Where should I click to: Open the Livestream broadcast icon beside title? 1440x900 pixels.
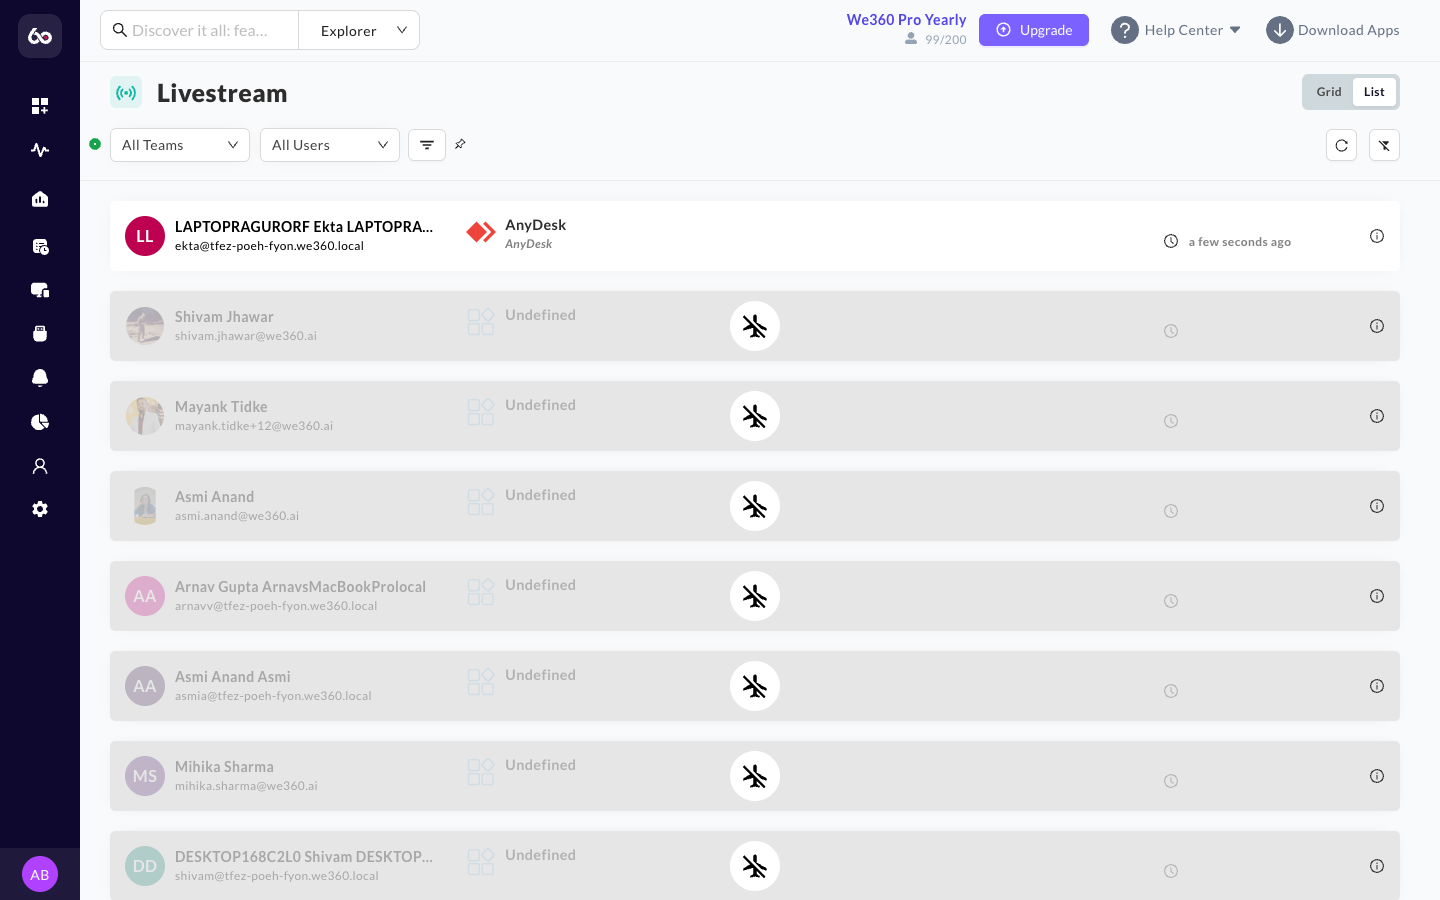(126, 93)
